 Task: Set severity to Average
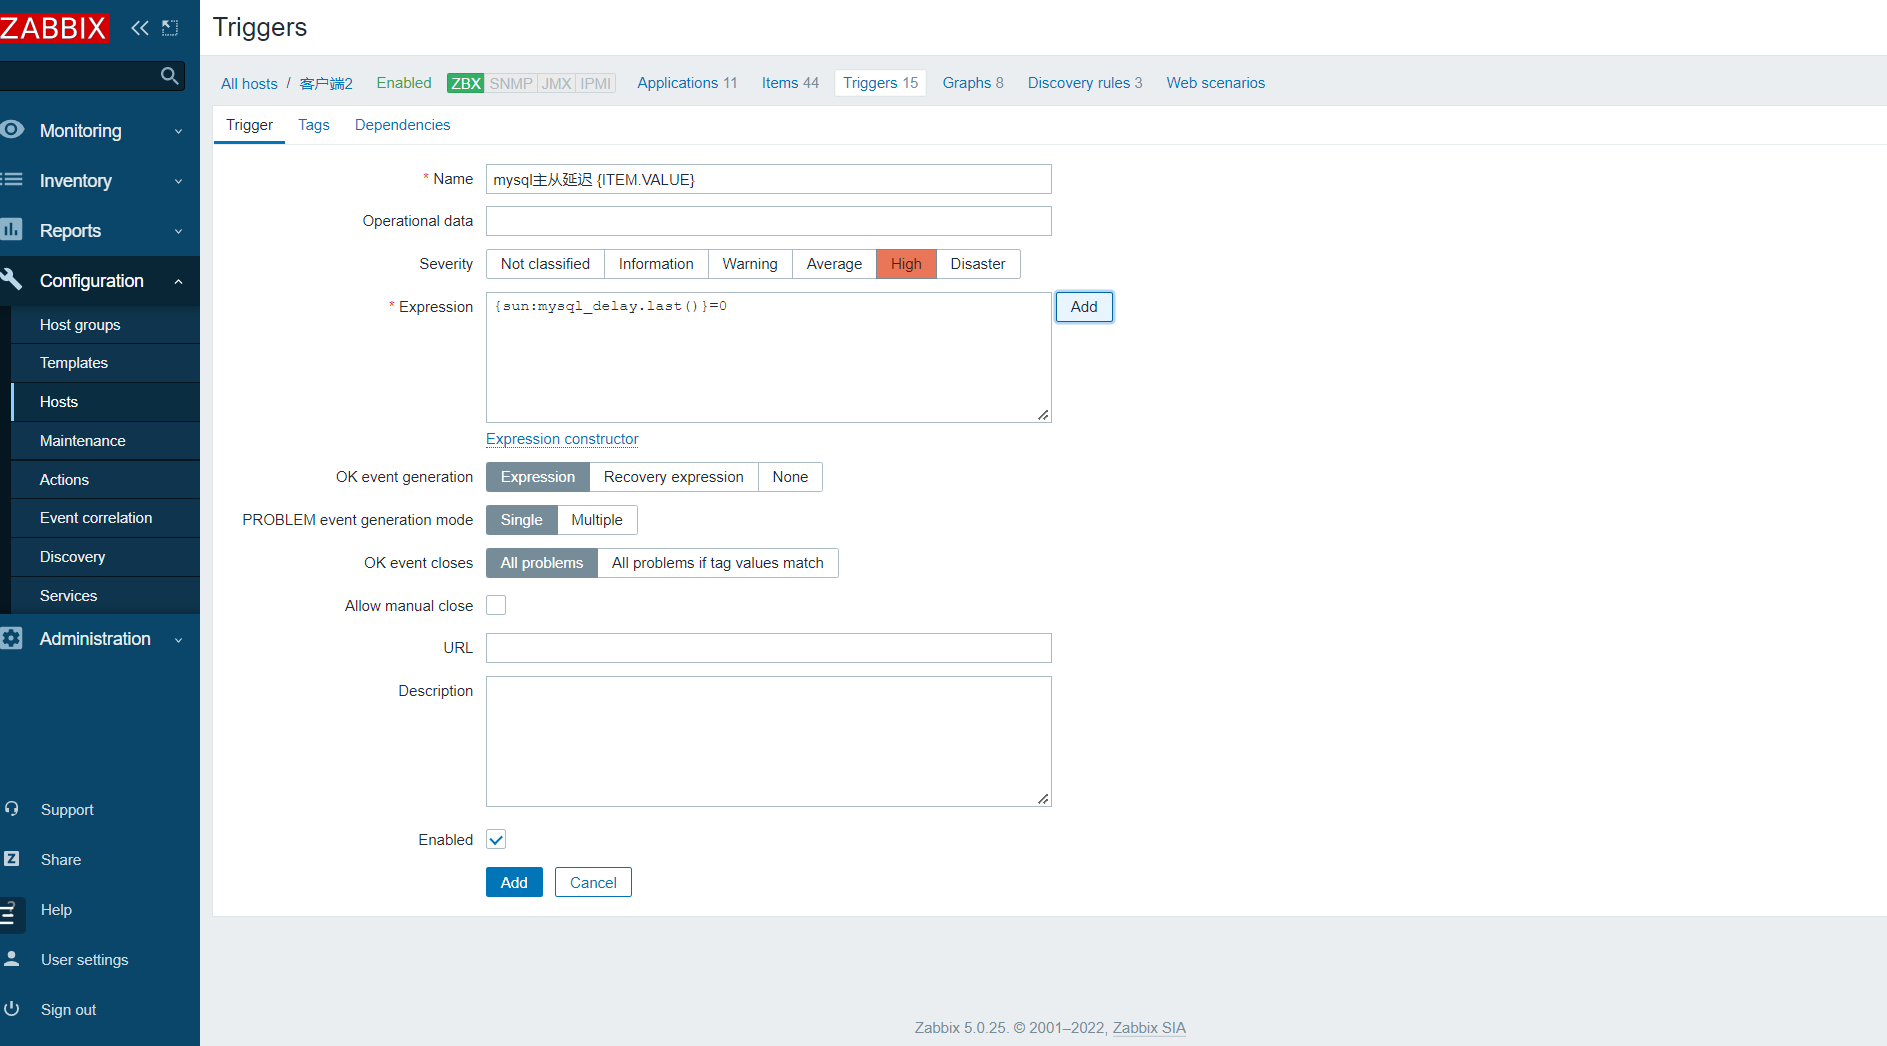834,264
